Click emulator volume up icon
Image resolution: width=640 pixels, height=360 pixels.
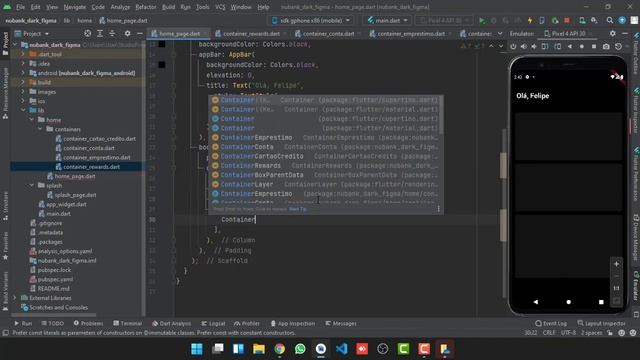click(524, 47)
